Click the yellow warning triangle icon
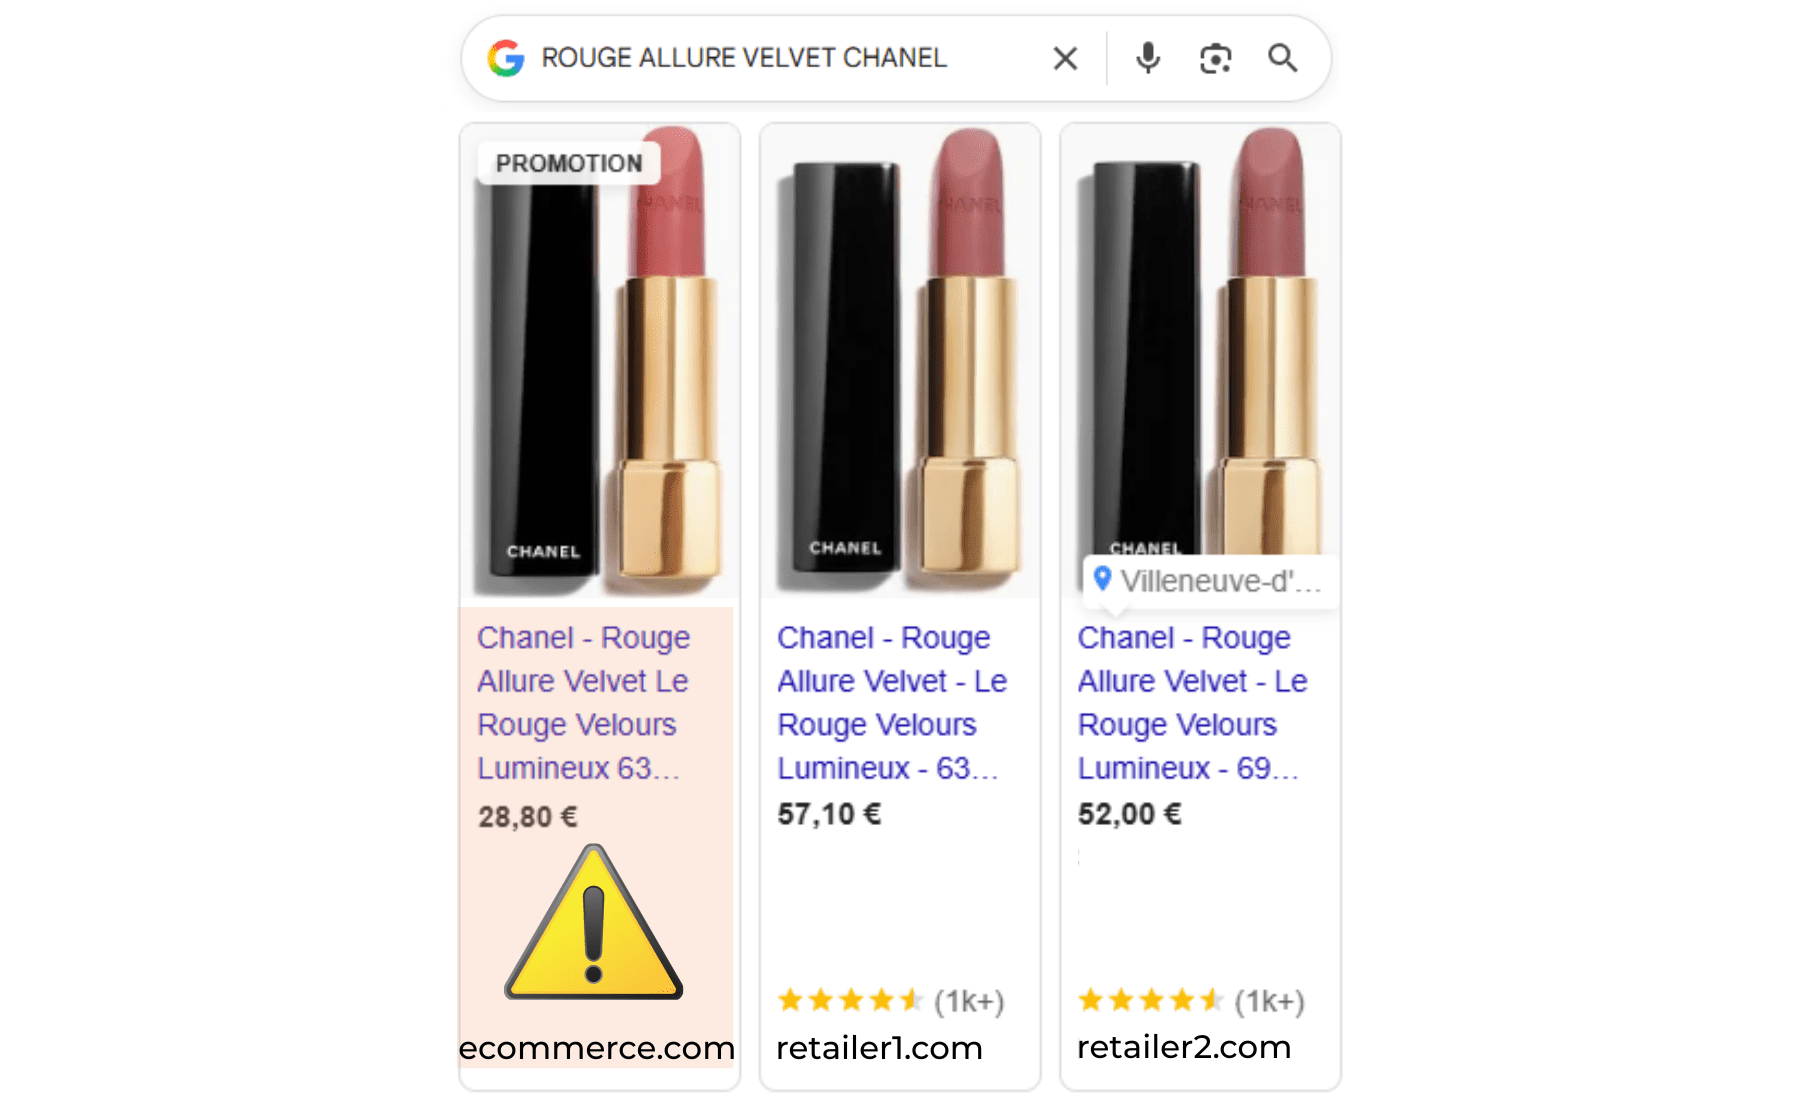 click(594, 922)
